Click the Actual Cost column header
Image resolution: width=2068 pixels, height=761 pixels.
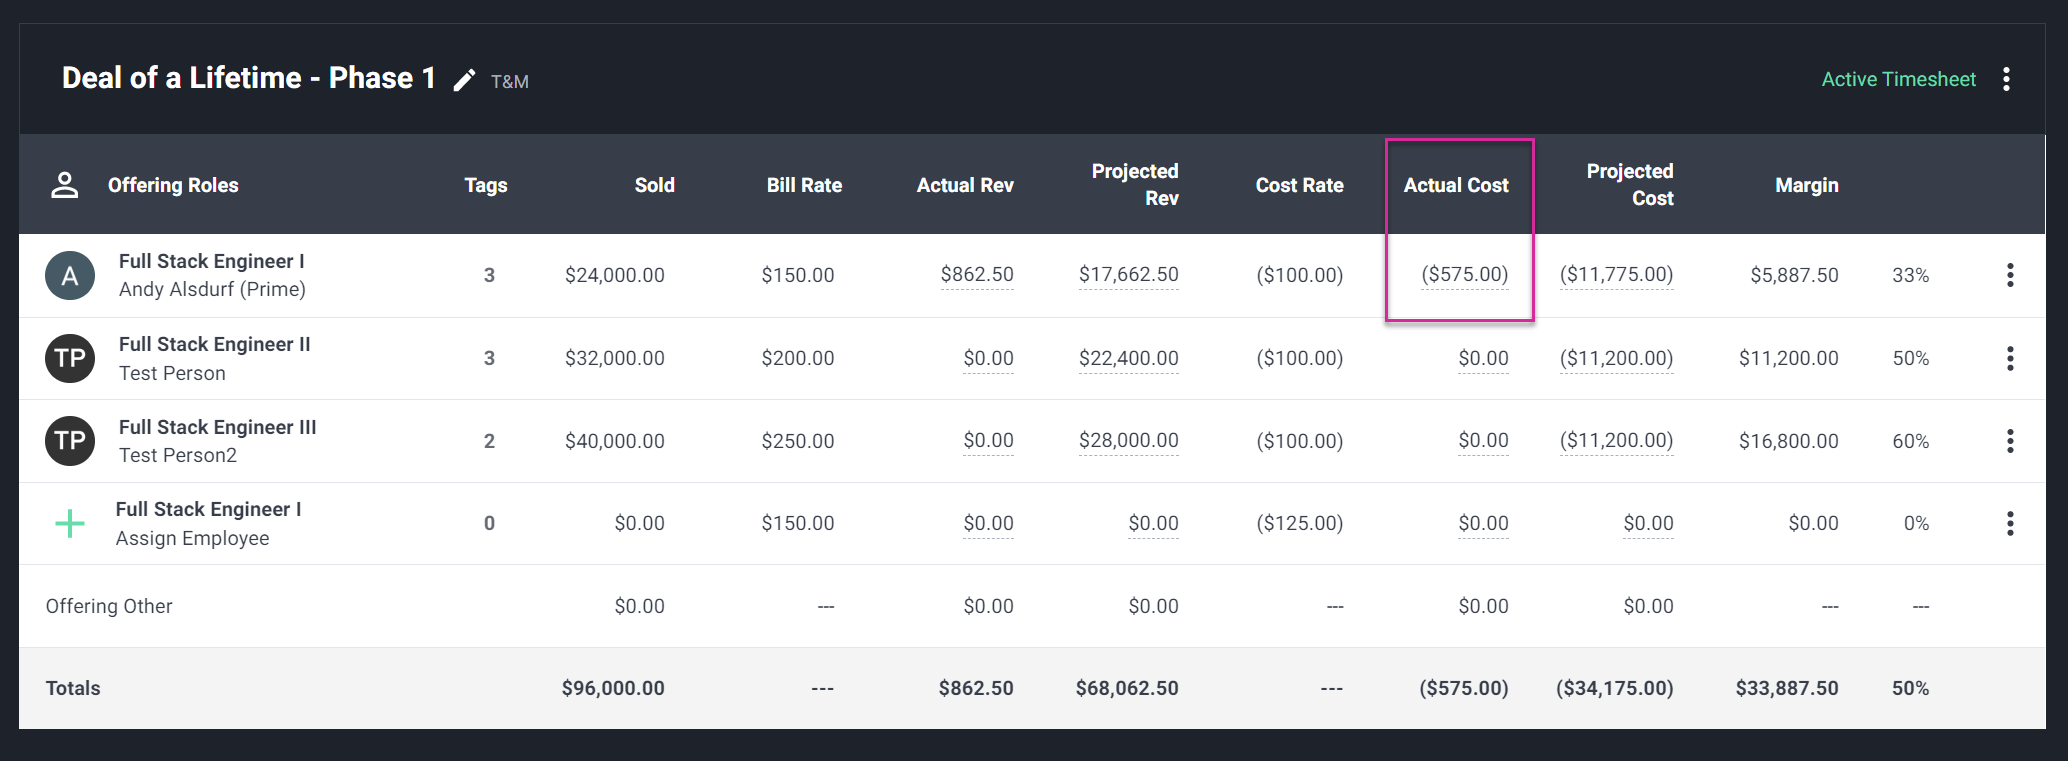coord(1455,185)
